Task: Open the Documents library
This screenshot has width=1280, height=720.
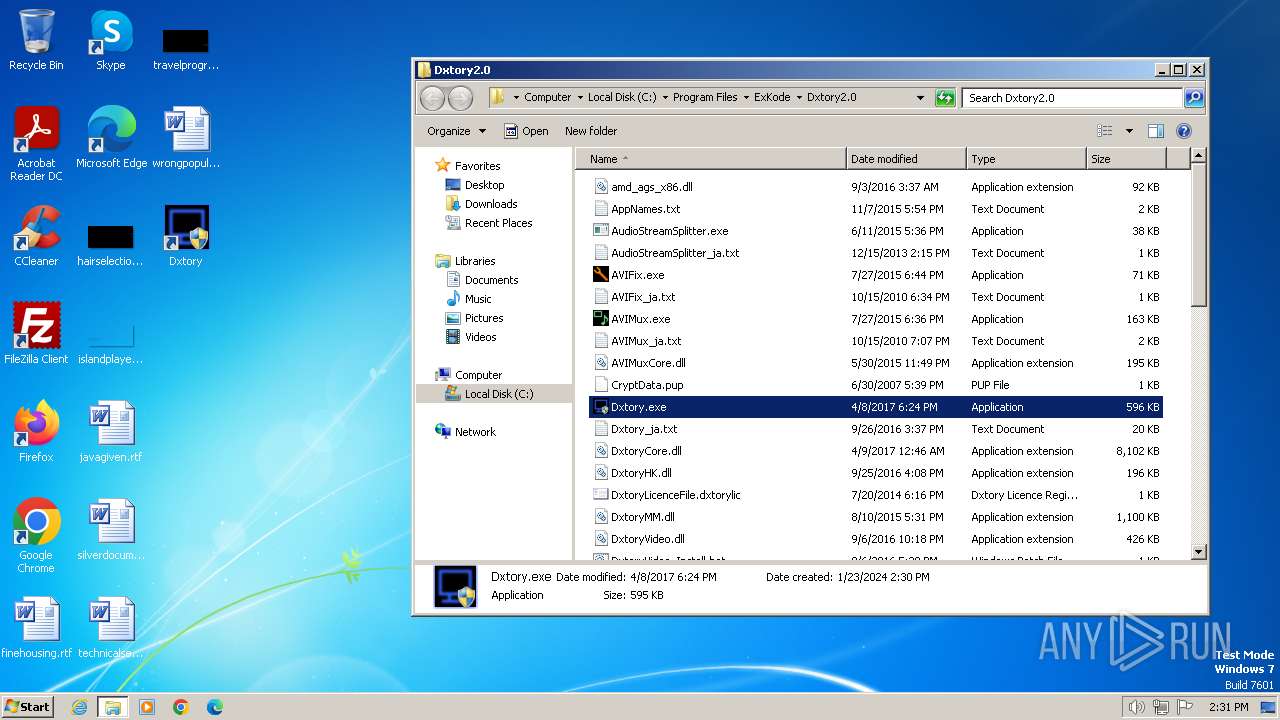Action: 491,280
